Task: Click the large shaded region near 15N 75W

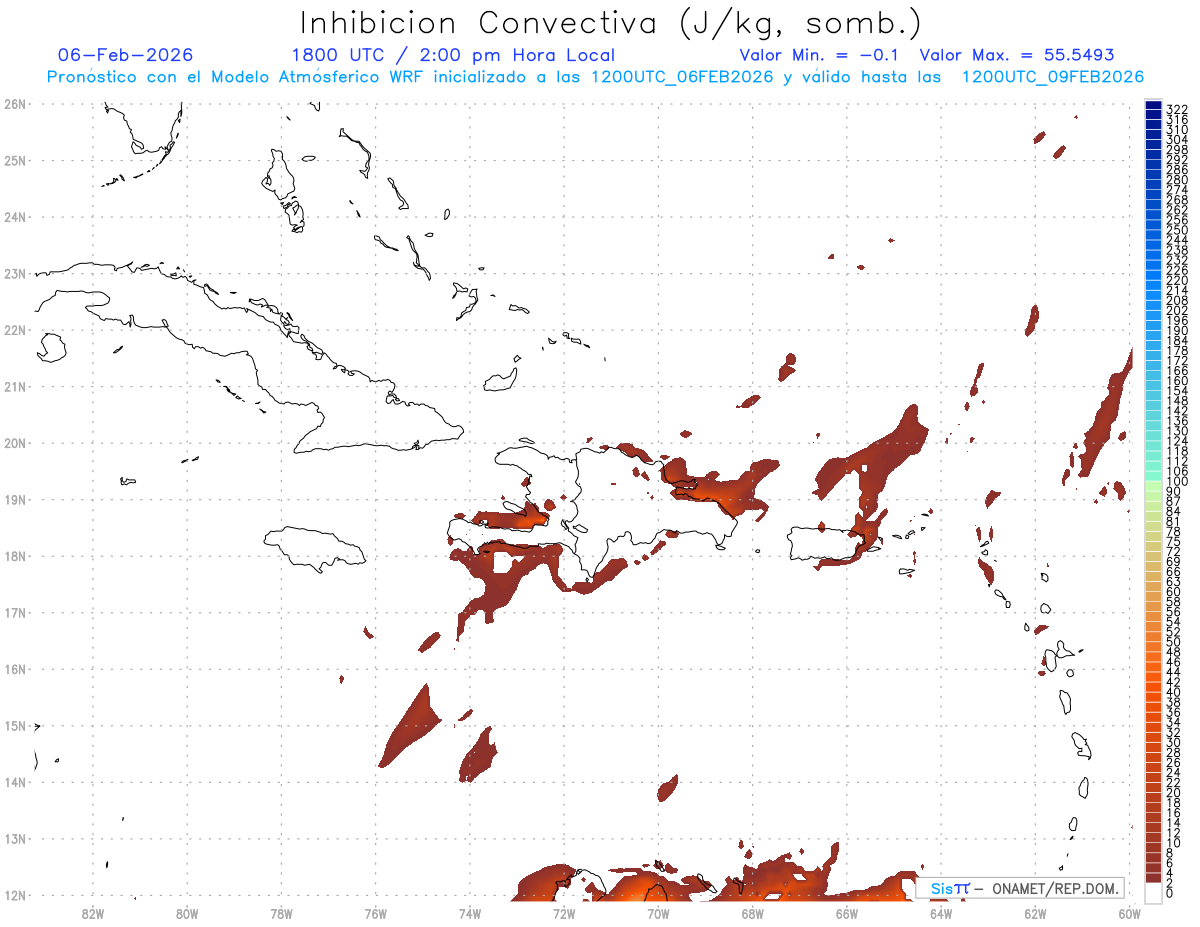Action: [408, 728]
